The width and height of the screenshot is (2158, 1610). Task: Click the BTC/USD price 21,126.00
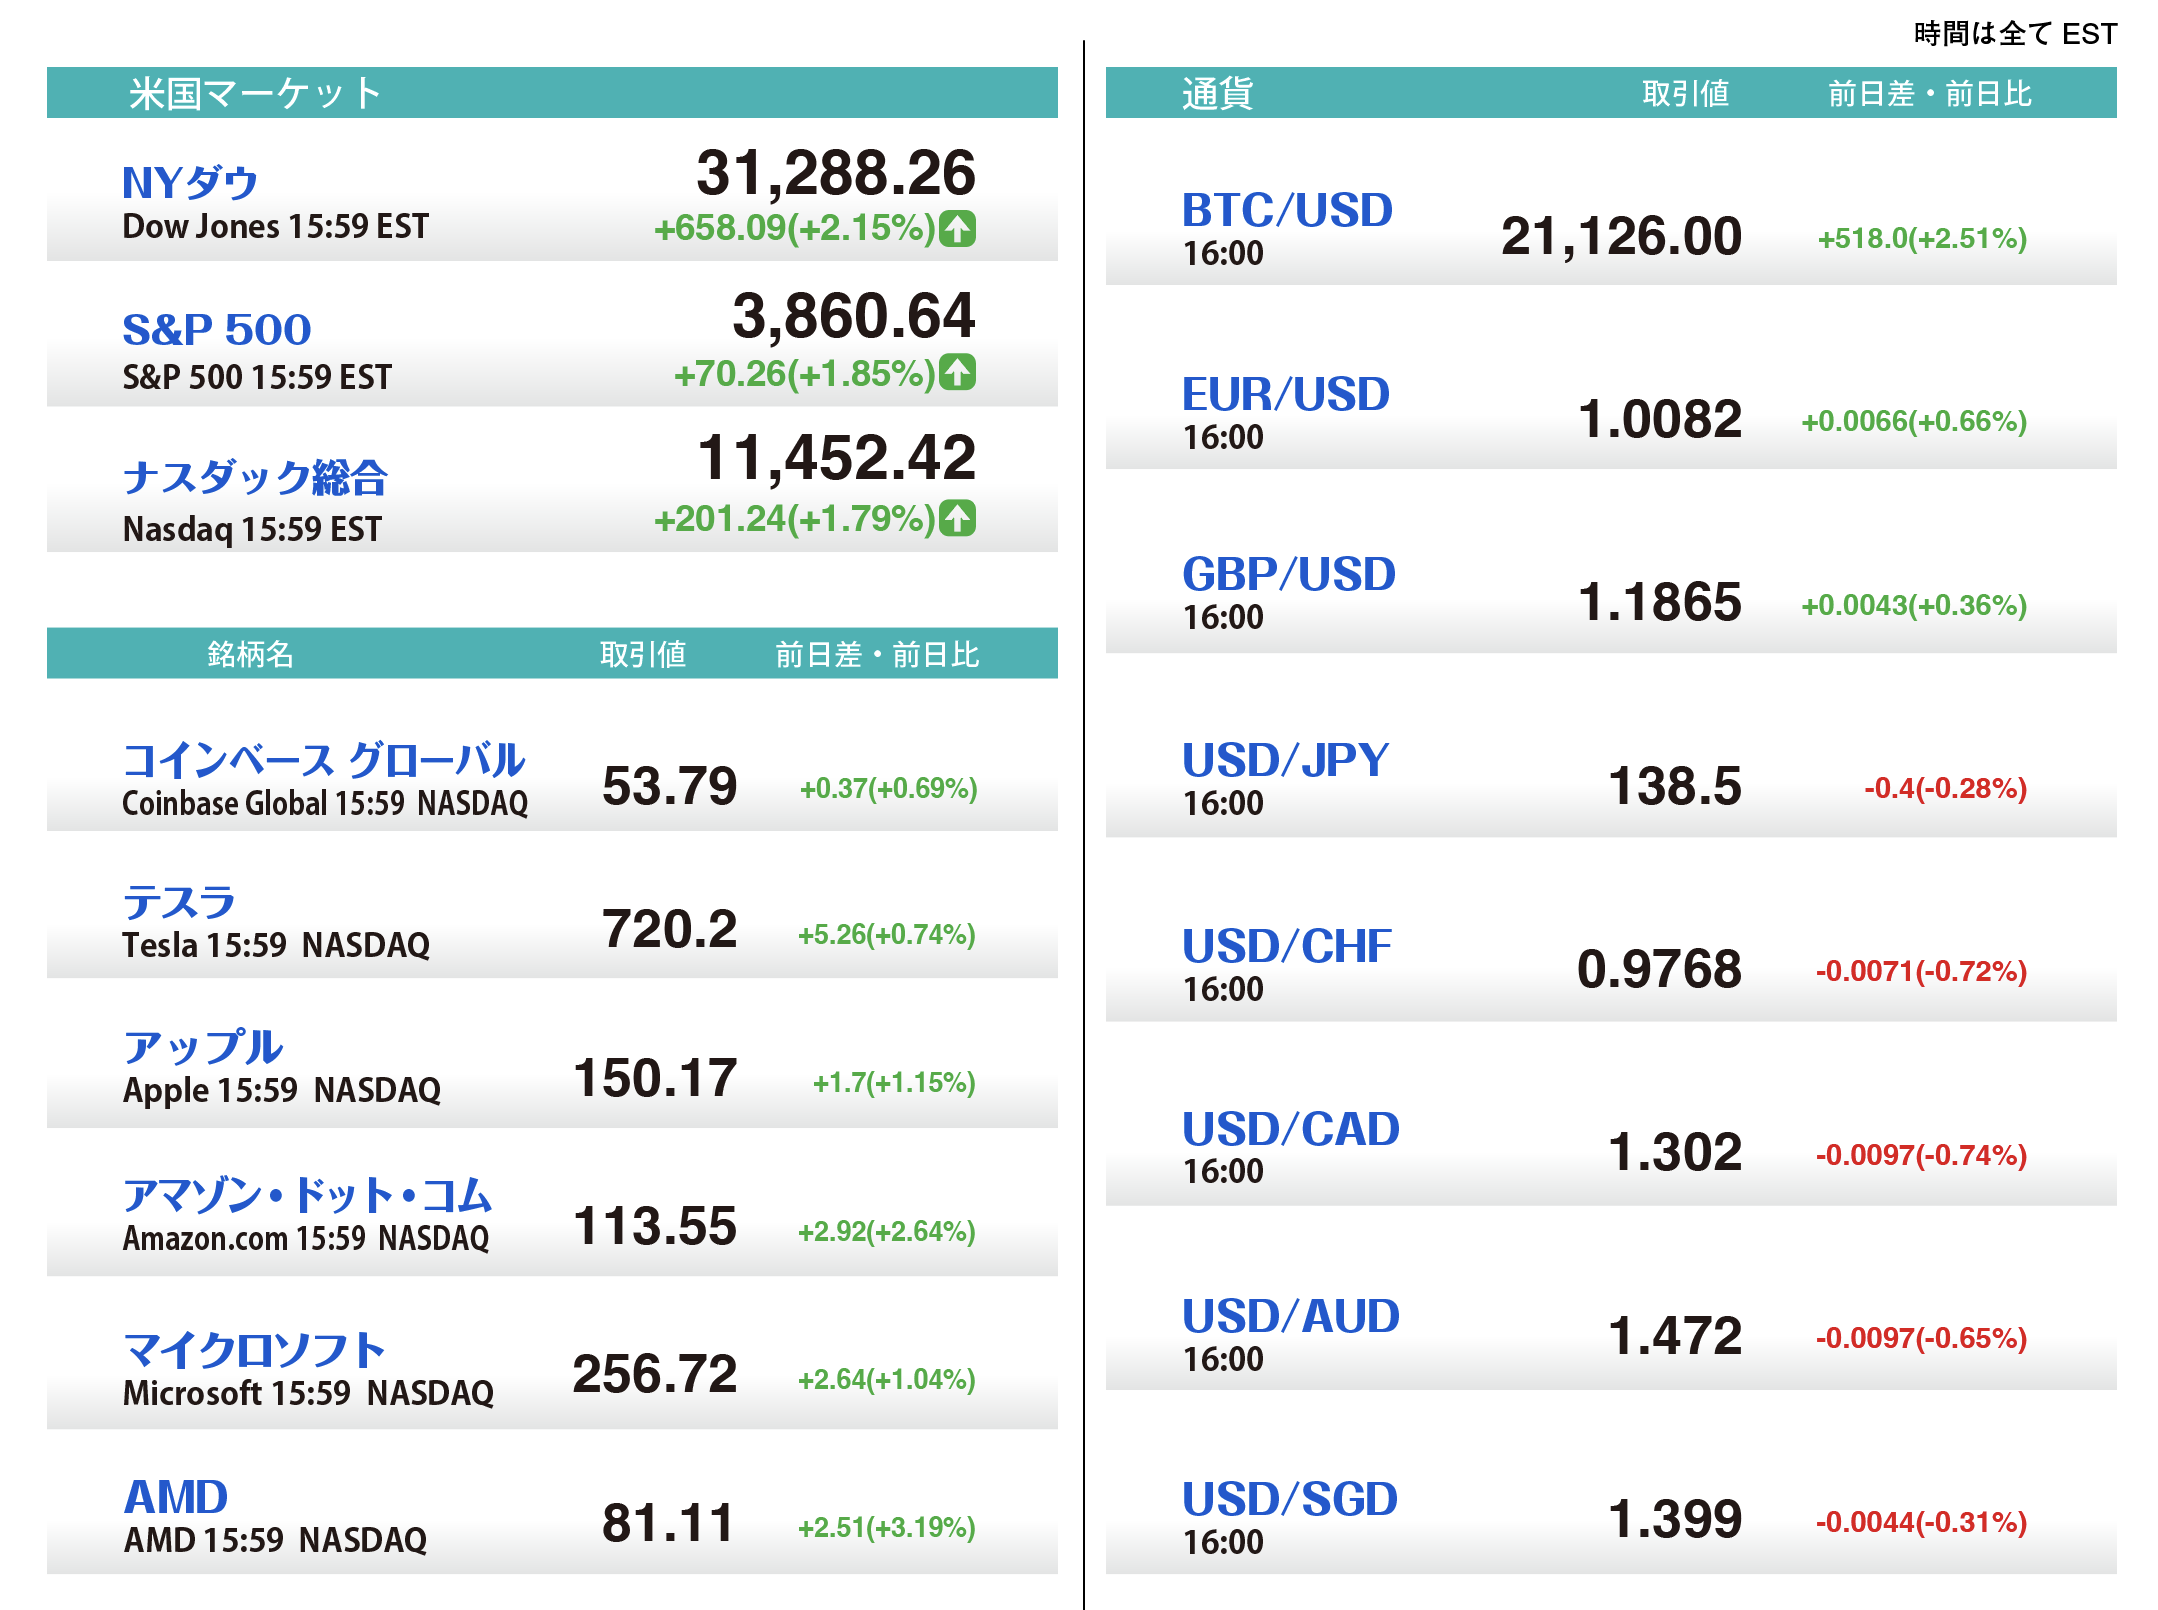pyautogui.click(x=1621, y=237)
